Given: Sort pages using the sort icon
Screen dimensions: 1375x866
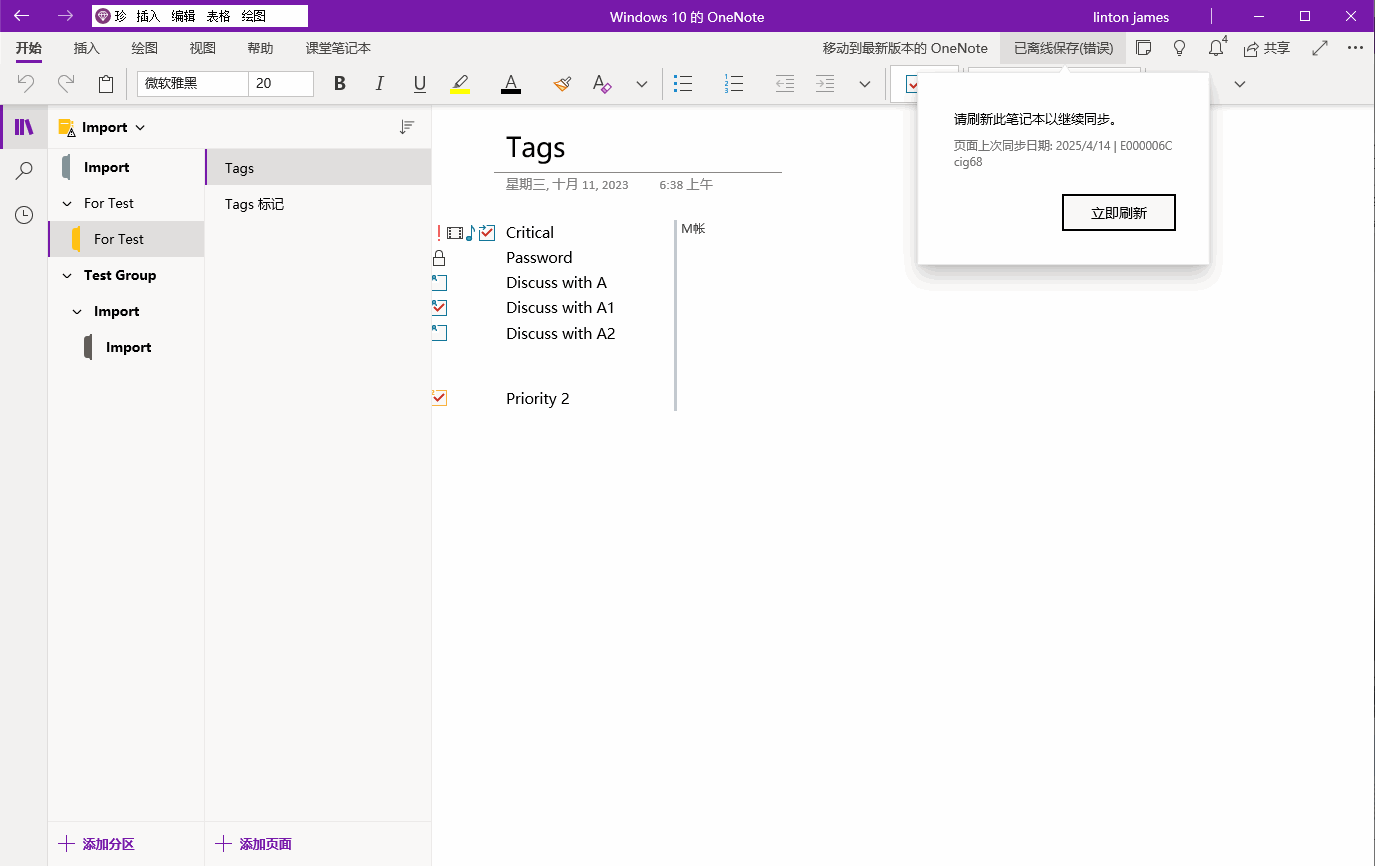Looking at the screenshot, I should click(x=407, y=127).
